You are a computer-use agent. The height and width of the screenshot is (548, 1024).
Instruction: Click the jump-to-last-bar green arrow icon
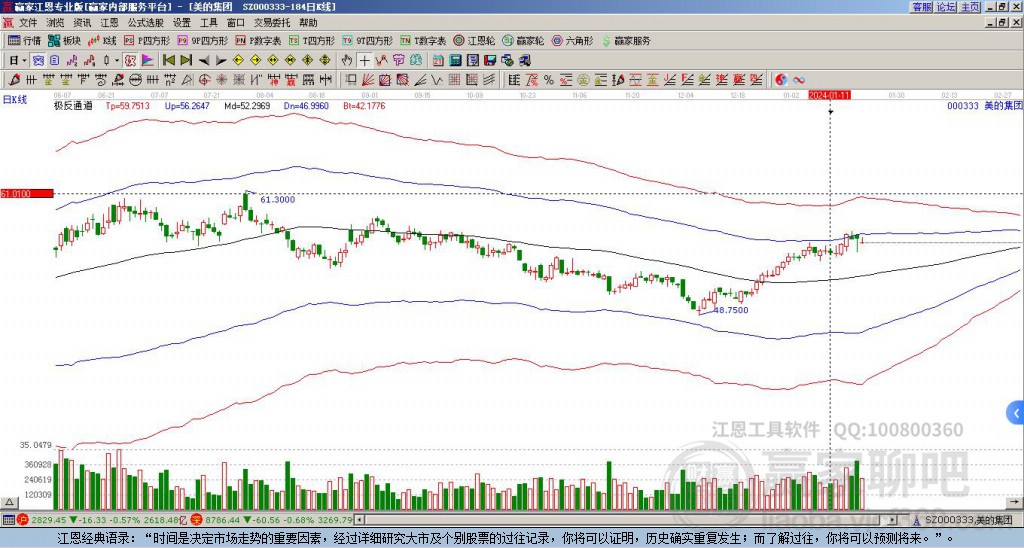point(186,61)
